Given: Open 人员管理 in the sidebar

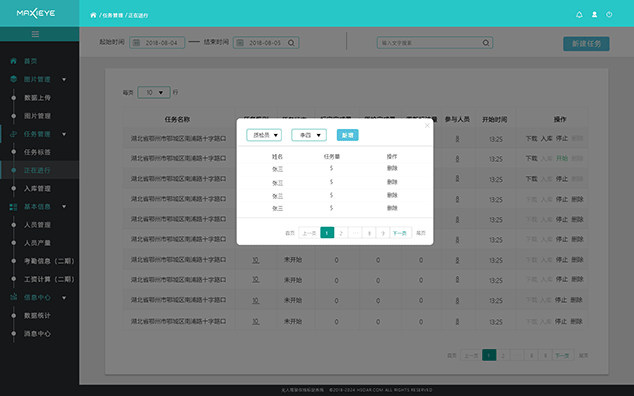Looking at the screenshot, I should pyautogui.click(x=37, y=225).
